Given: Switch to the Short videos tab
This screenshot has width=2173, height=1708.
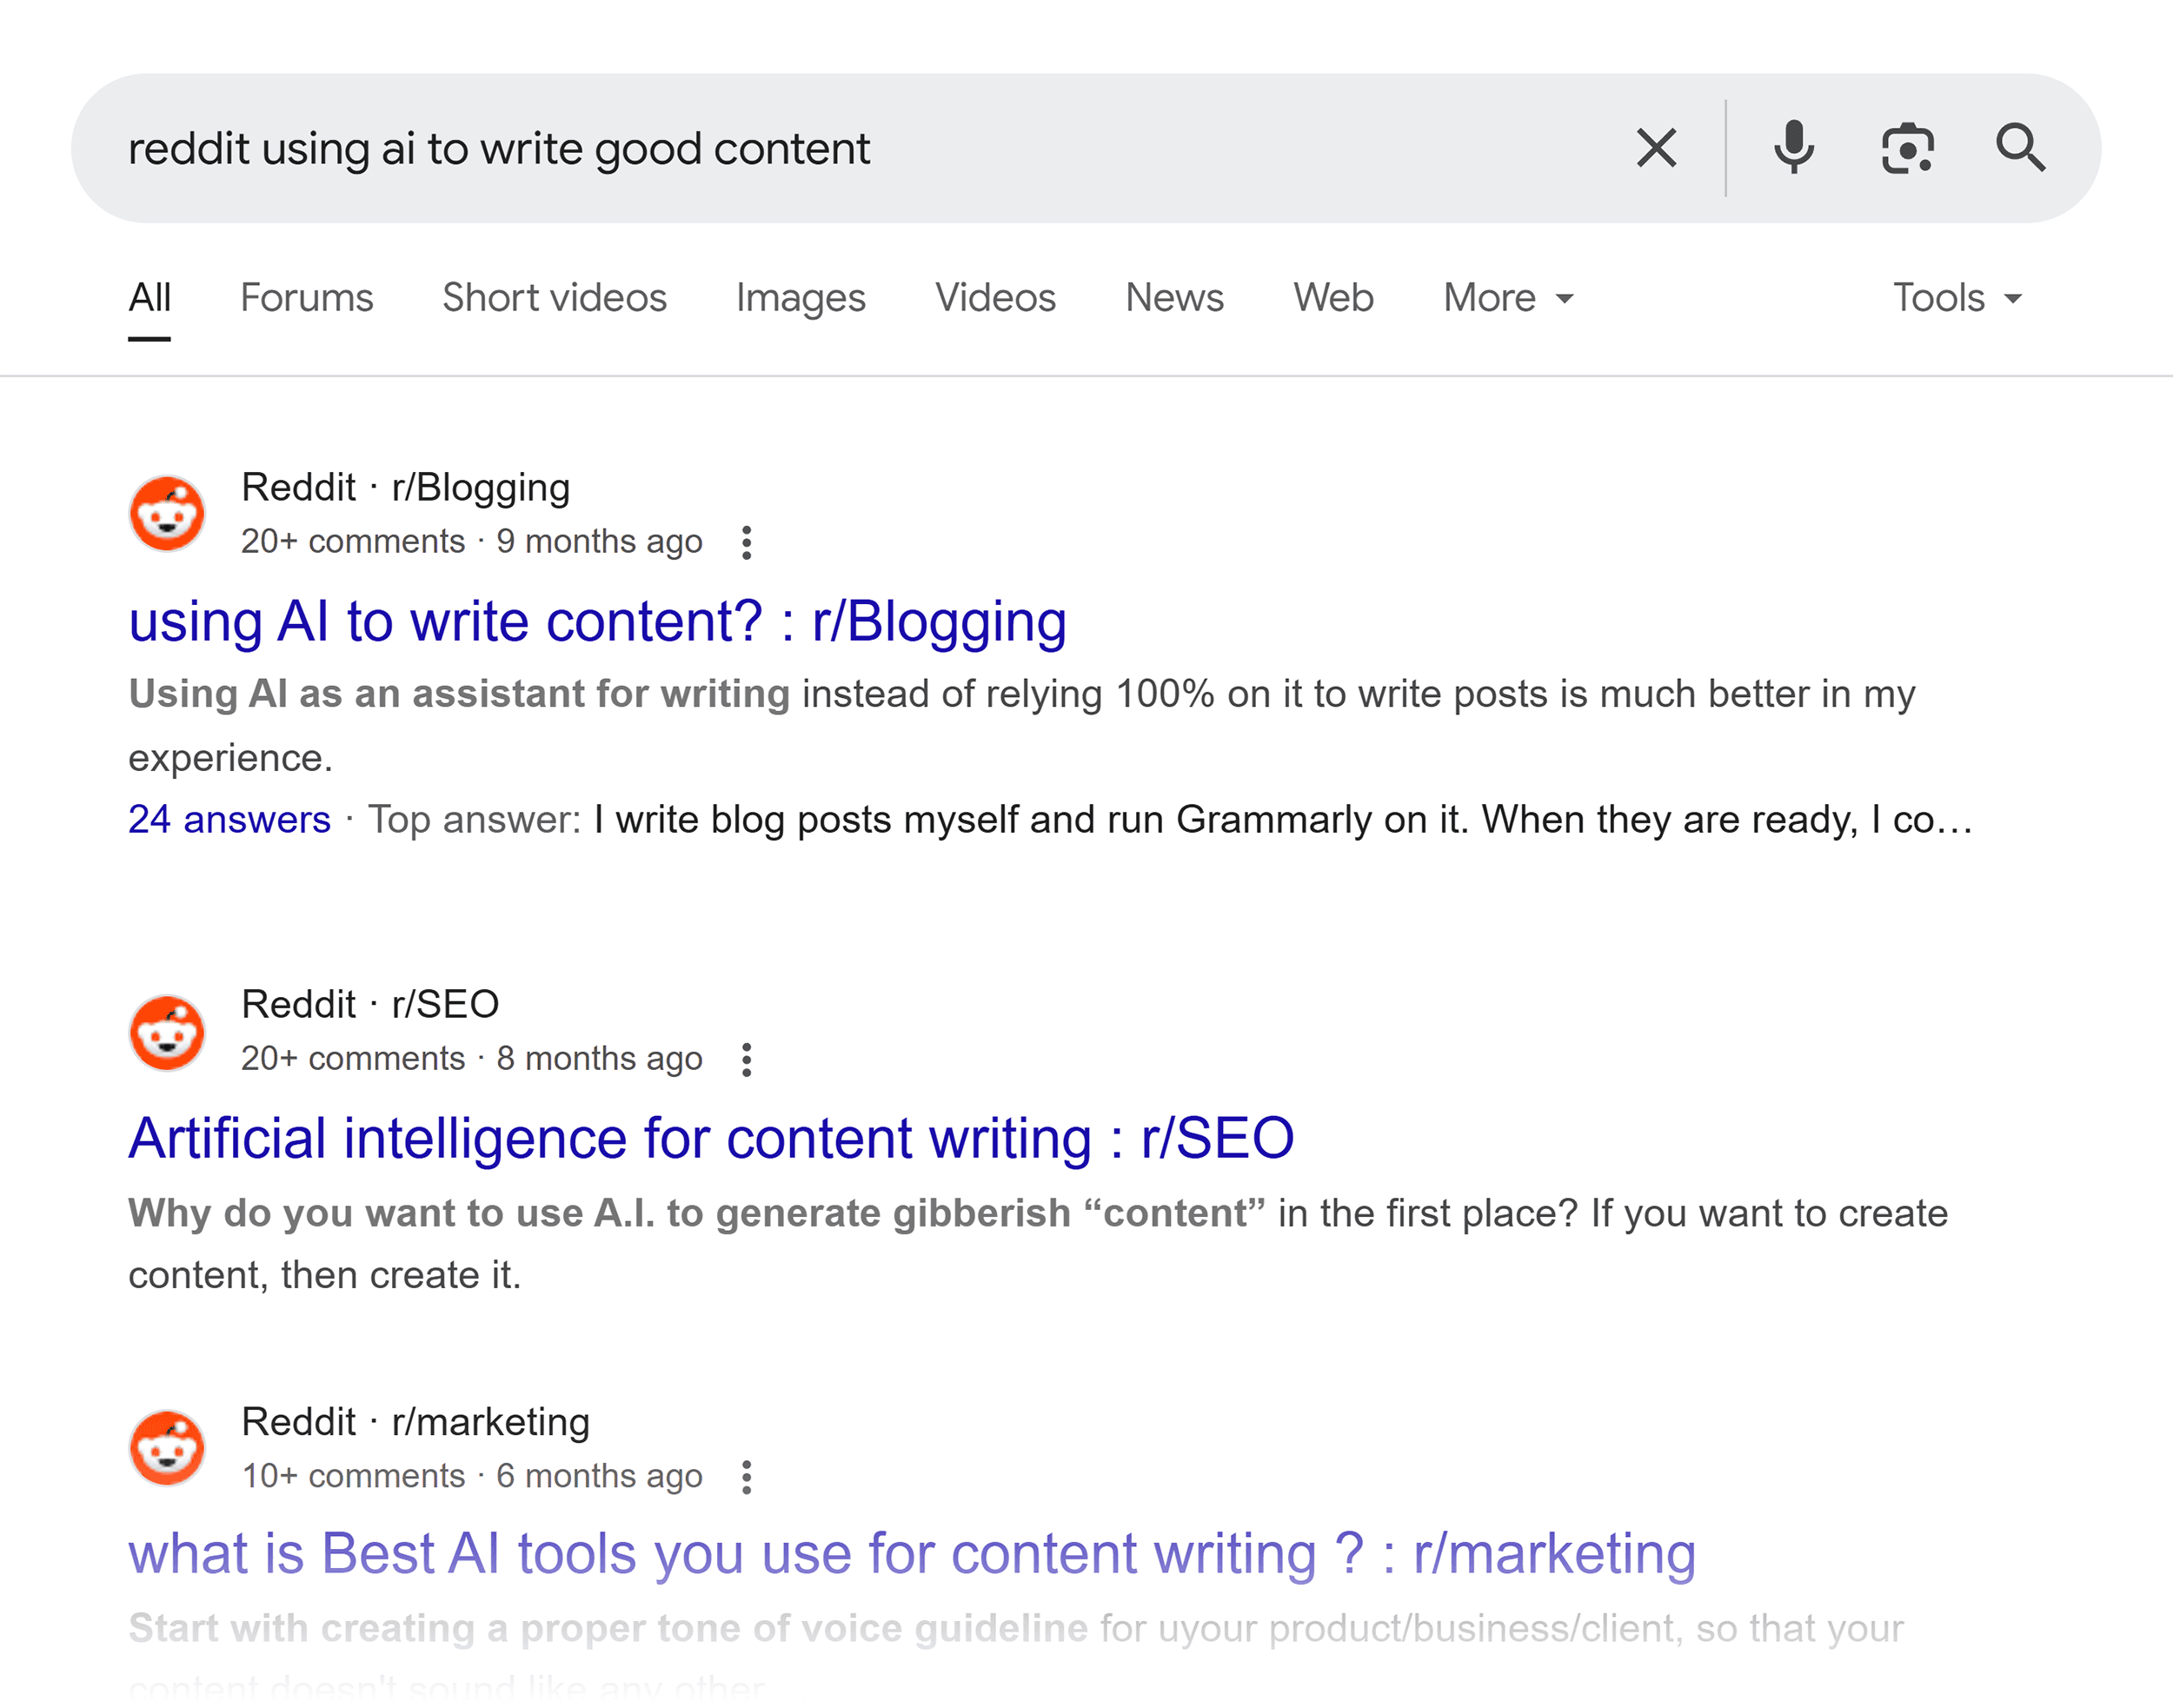Looking at the screenshot, I should coord(554,297).
